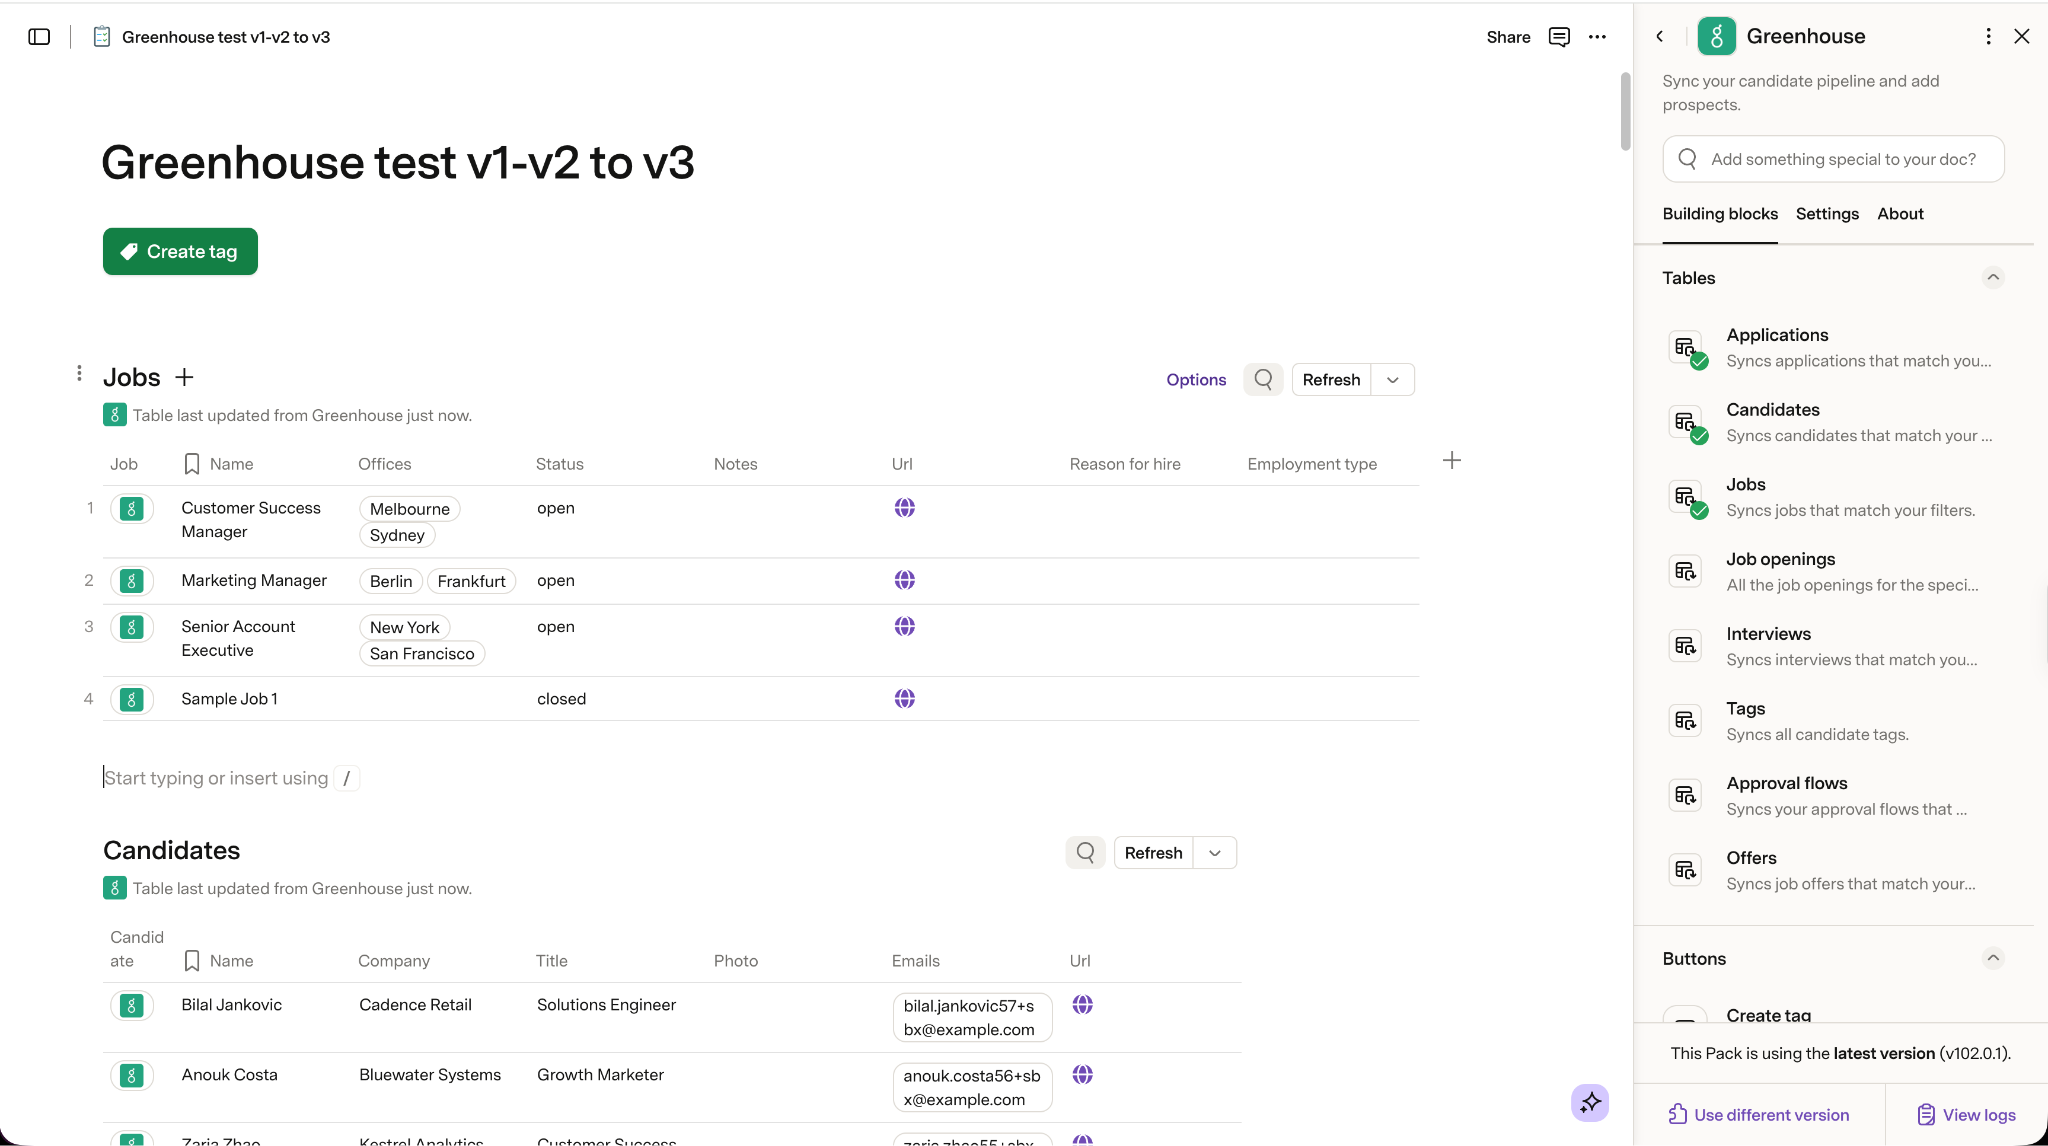The height and width of the screenshot is (1146, 2048).
Task: Collapse the Tables section
Action: coord(1993,278)
